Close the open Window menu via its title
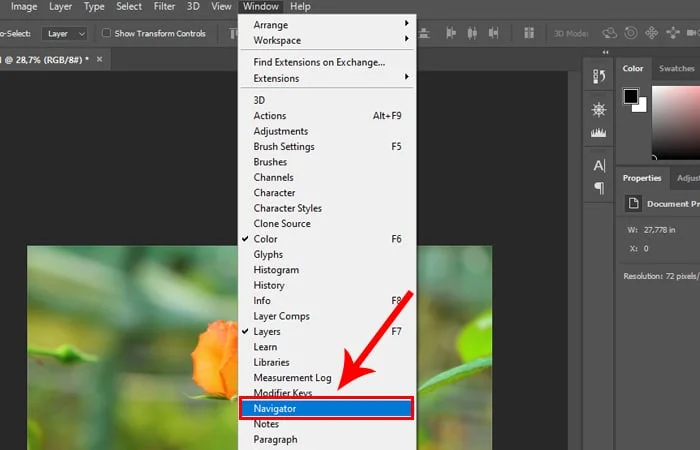The image size is (700, 450). [x=261, y=7]
